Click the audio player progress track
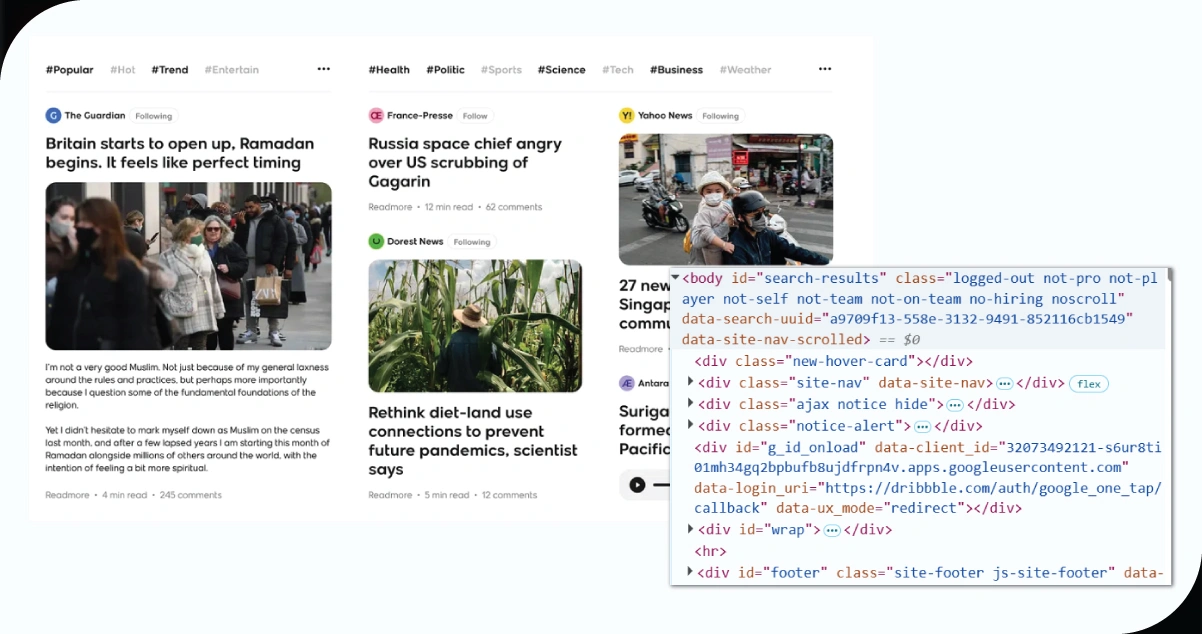The height and width of the screenshot is (634, 1202). click(x=661, y=485)
